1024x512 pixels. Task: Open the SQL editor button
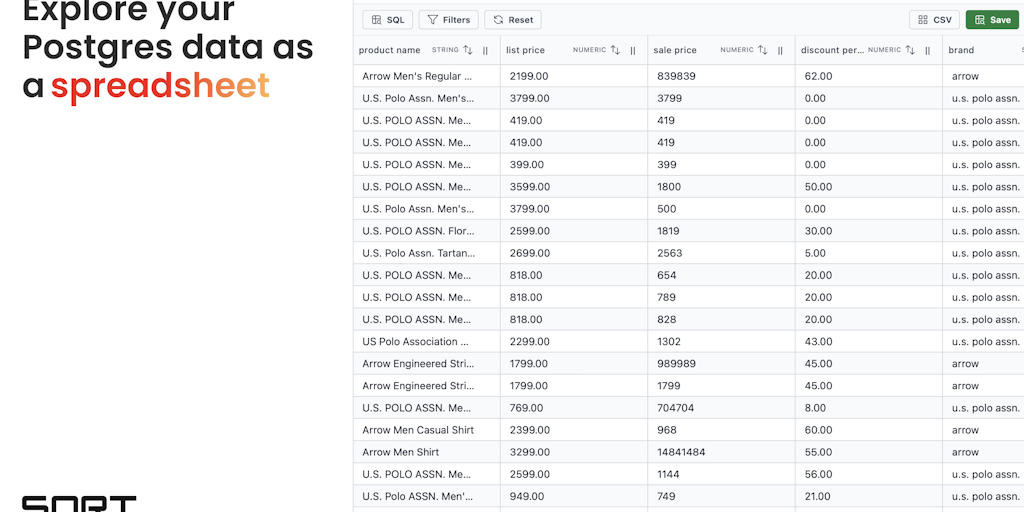pyautogui.click(x=387, y=20)
